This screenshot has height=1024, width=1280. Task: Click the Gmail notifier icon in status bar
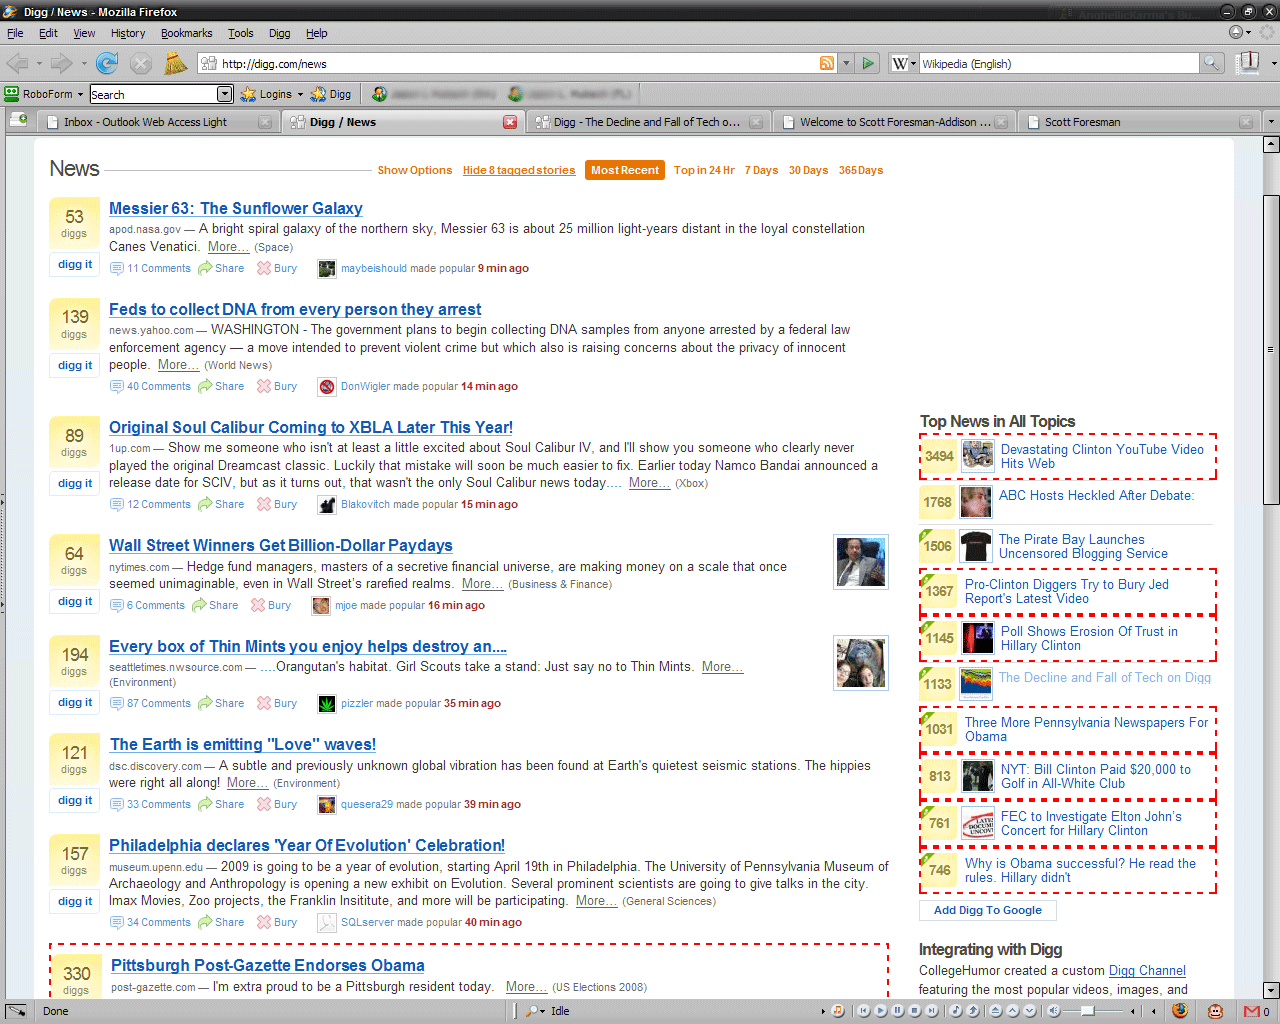pyautogui.click(x=1251, y=1011)
